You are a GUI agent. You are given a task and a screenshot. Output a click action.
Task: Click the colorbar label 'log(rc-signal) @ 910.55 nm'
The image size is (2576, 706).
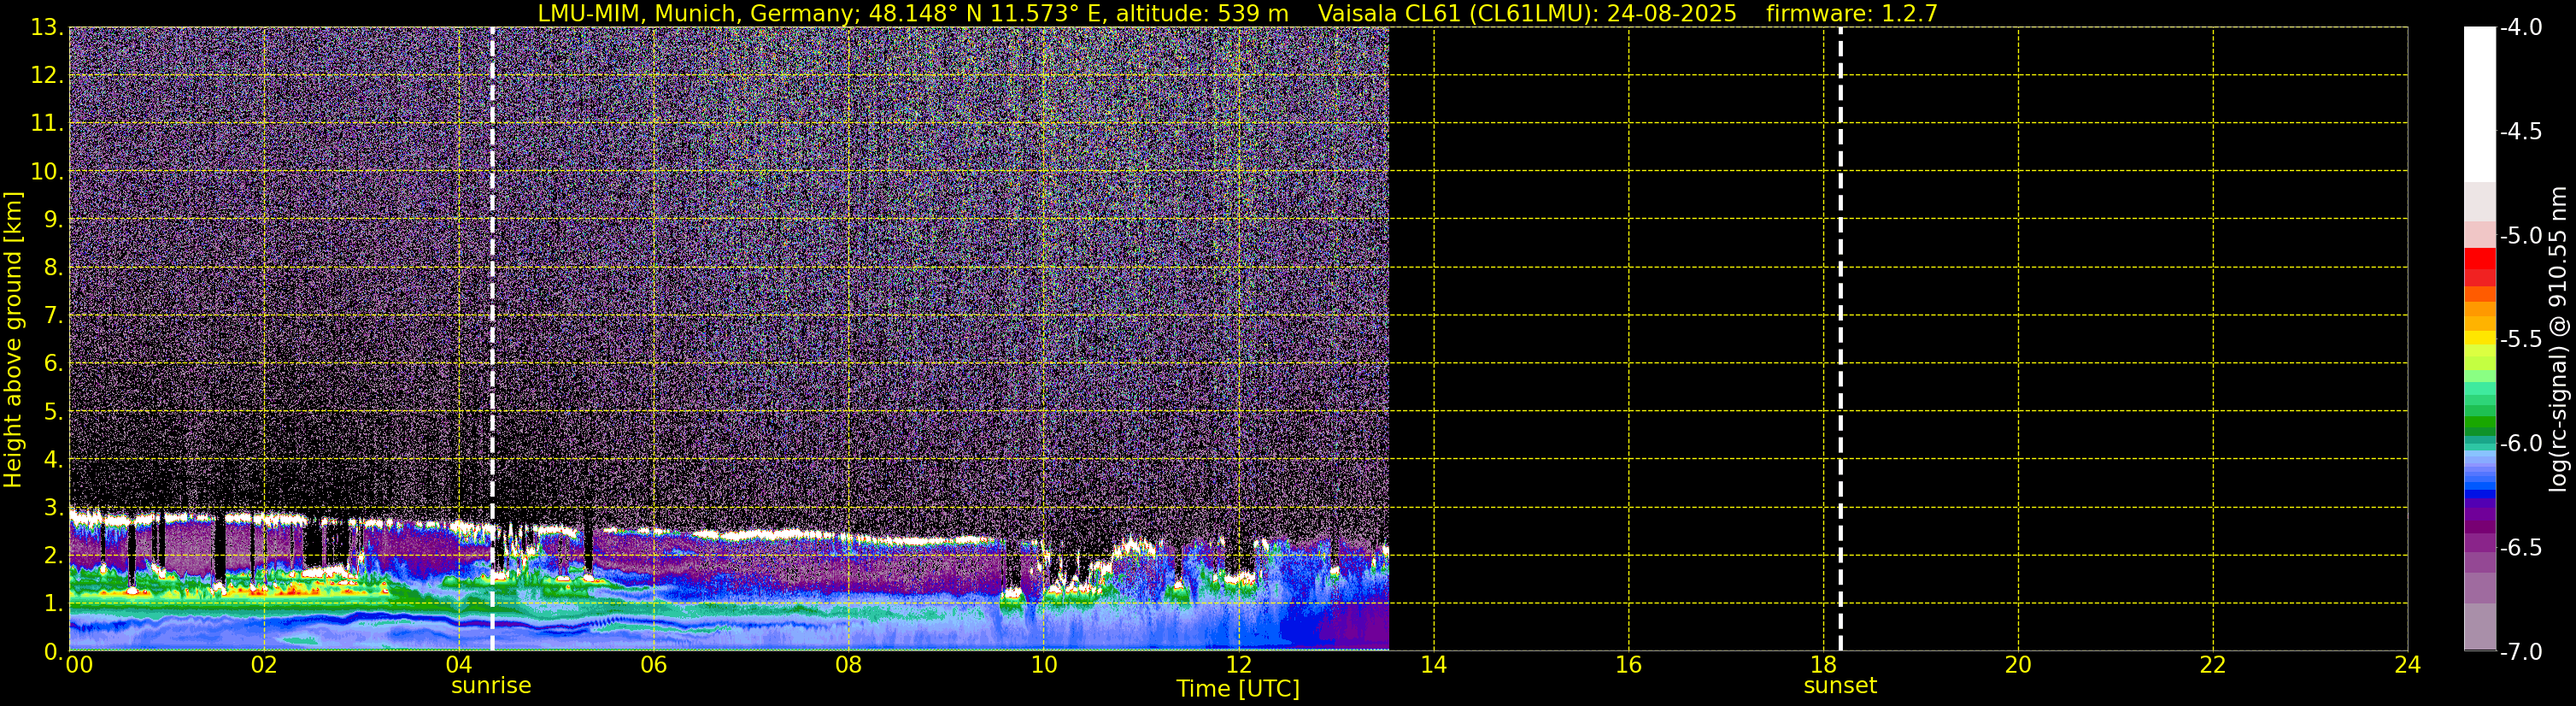(x=2557, y=339)
